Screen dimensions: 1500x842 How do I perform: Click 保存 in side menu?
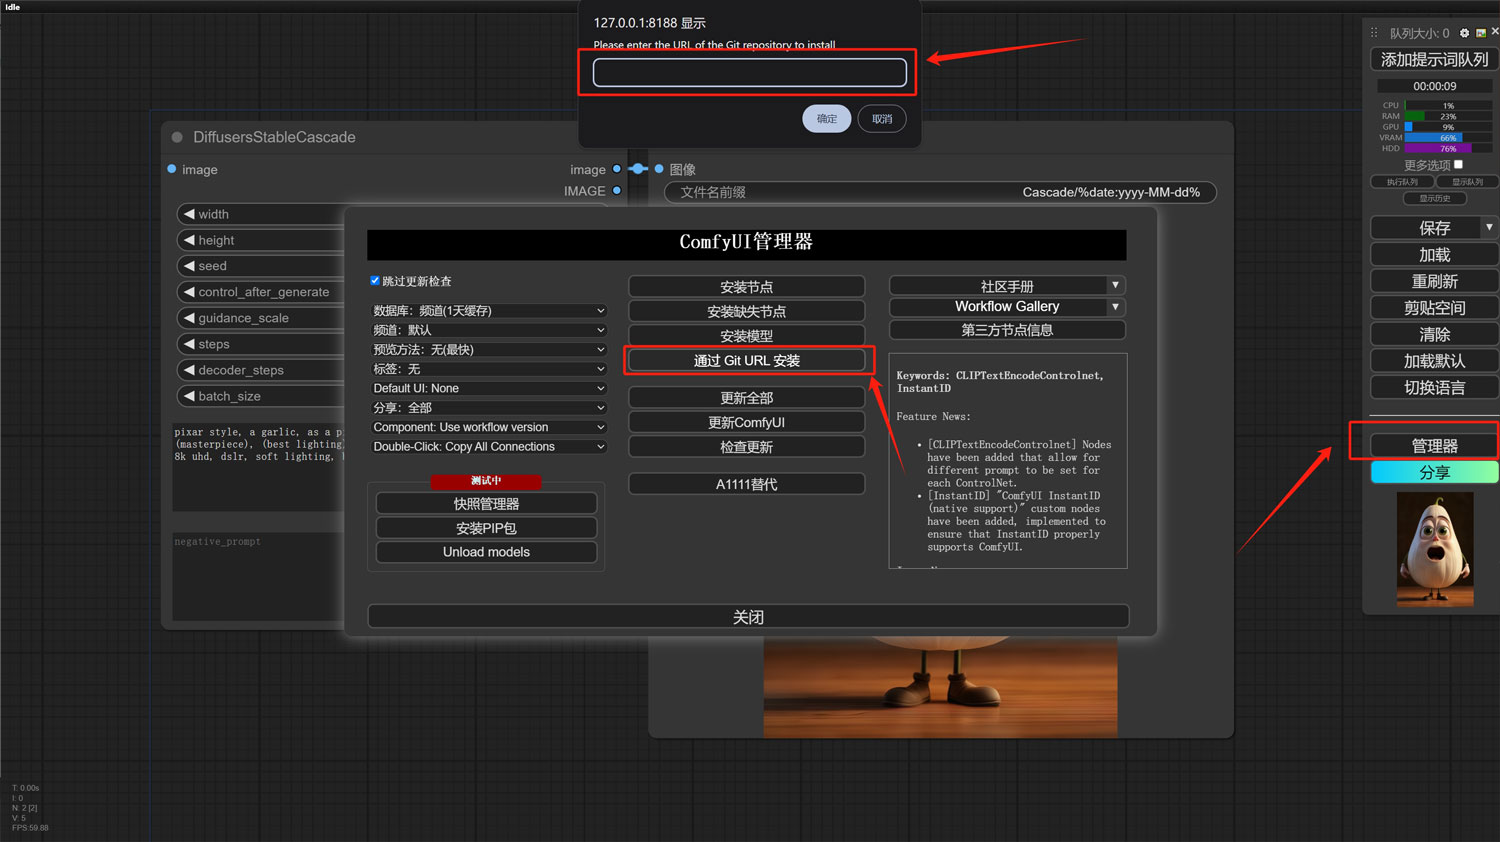(1427, 228)
